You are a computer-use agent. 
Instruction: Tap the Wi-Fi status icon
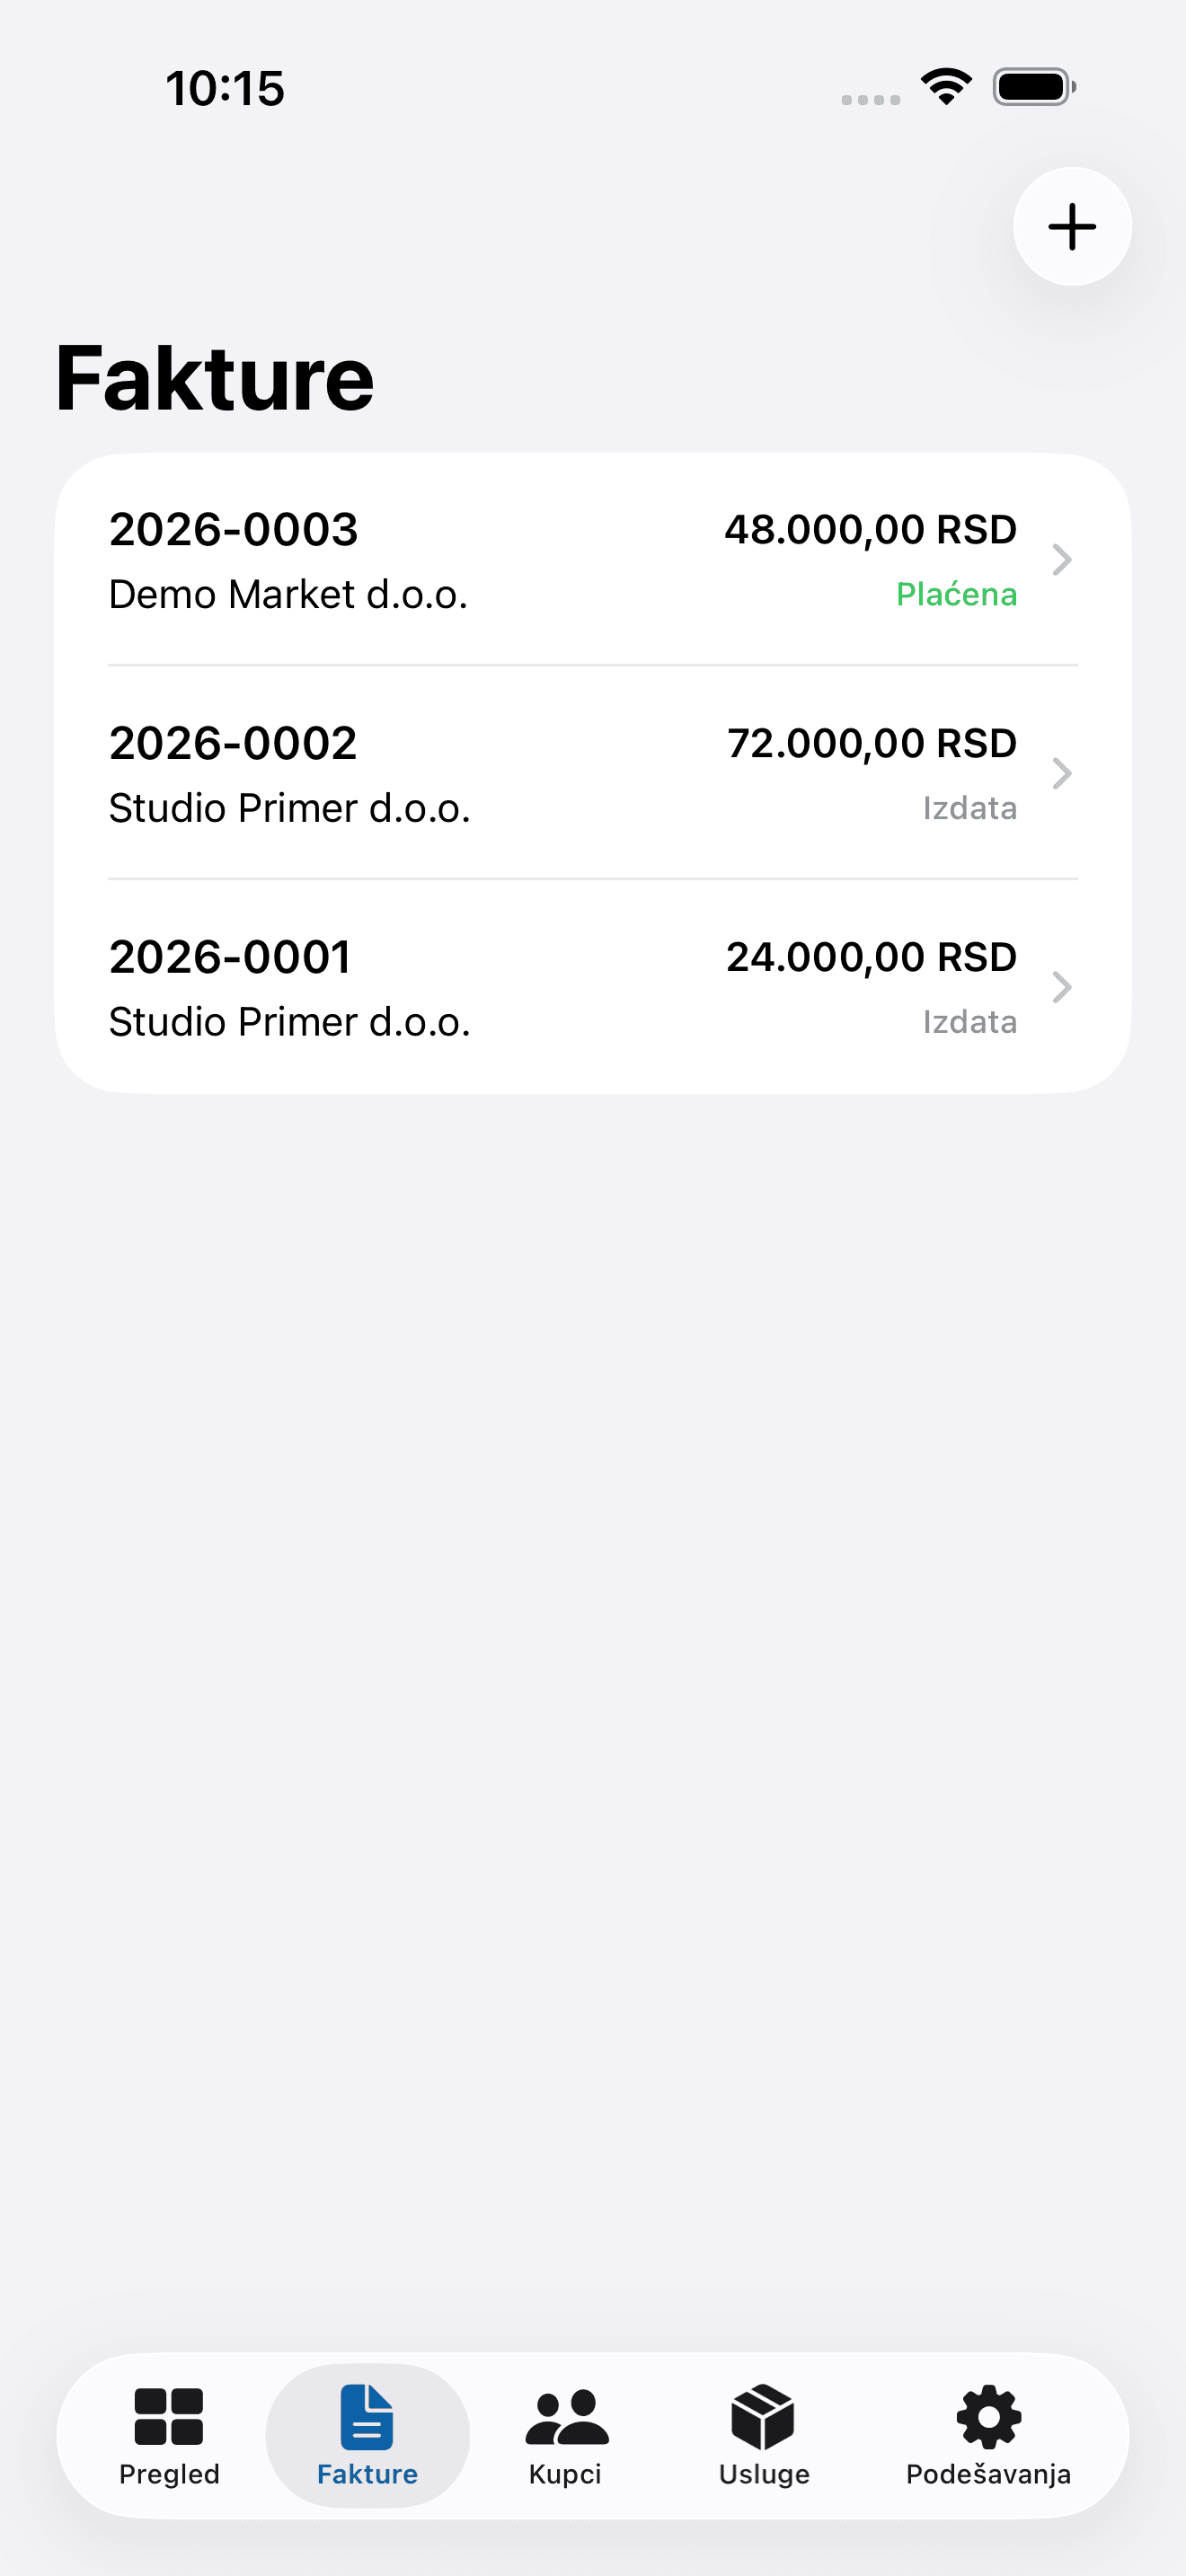pos(947,87)
